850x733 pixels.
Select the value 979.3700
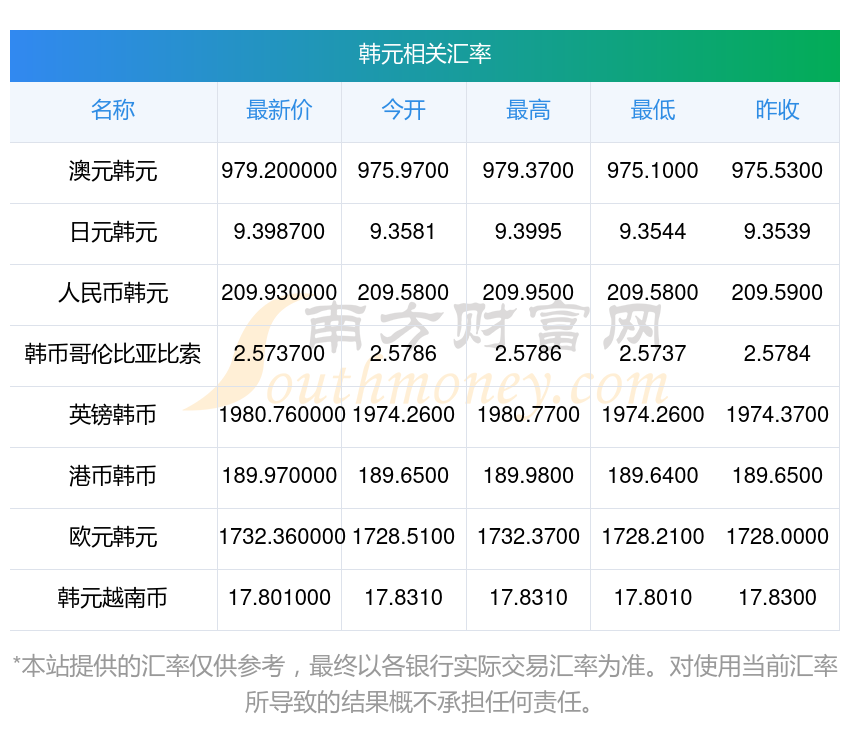pyautogui.click(x=528, y=171)
